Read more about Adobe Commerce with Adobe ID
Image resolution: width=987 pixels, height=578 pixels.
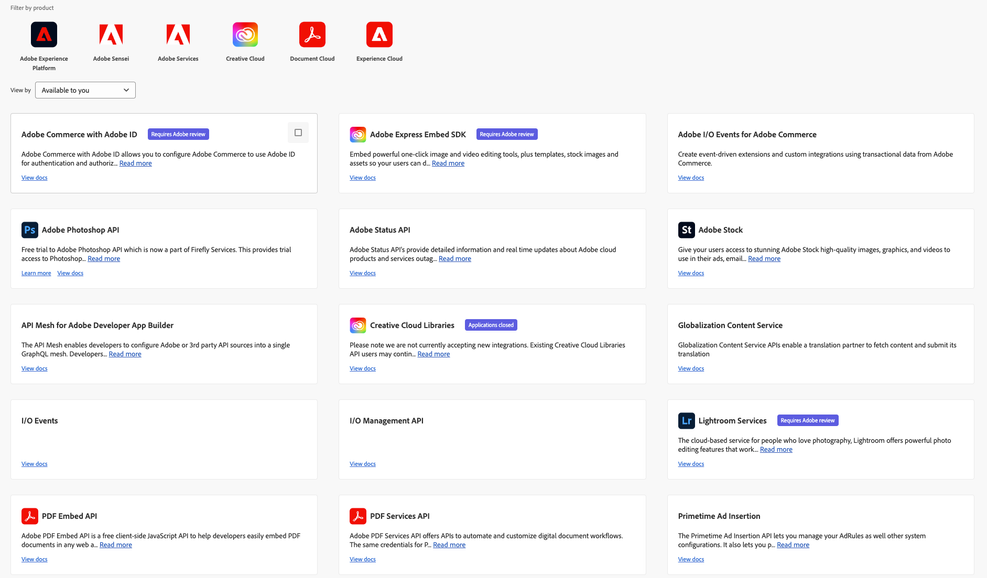pyautogui.click(x=135, y=163)
